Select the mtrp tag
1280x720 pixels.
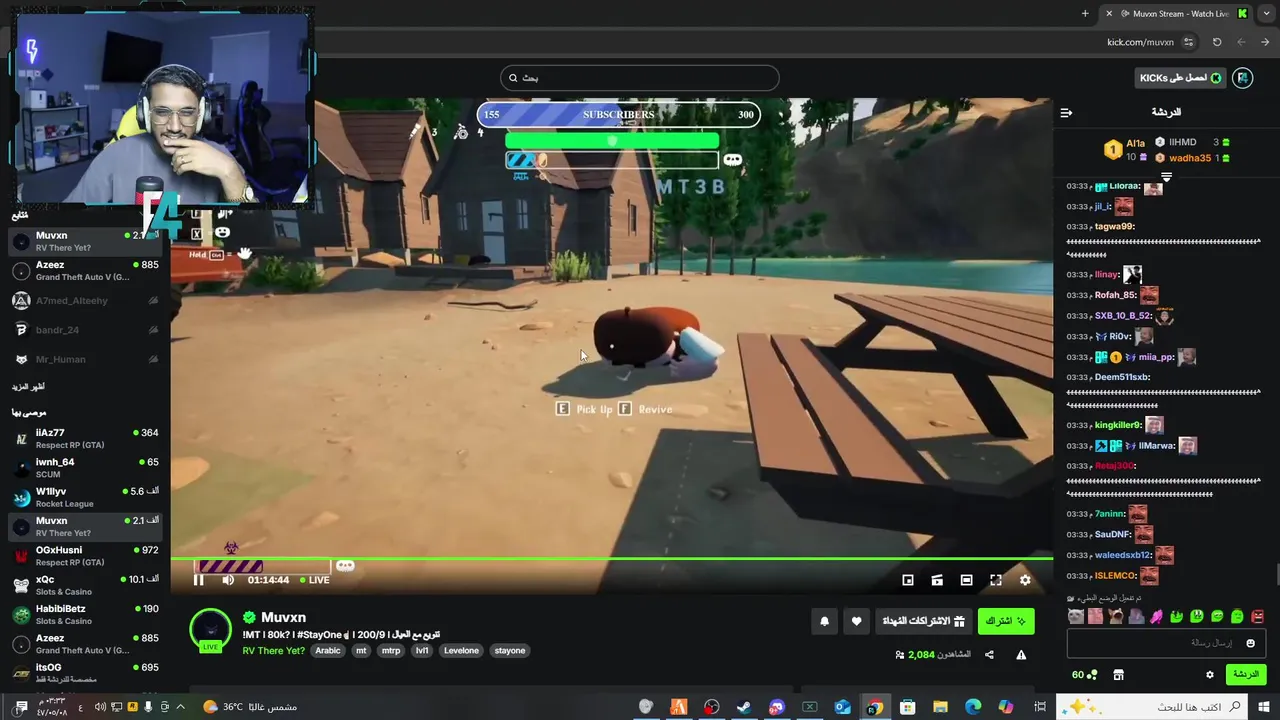(x=391, y=651)
